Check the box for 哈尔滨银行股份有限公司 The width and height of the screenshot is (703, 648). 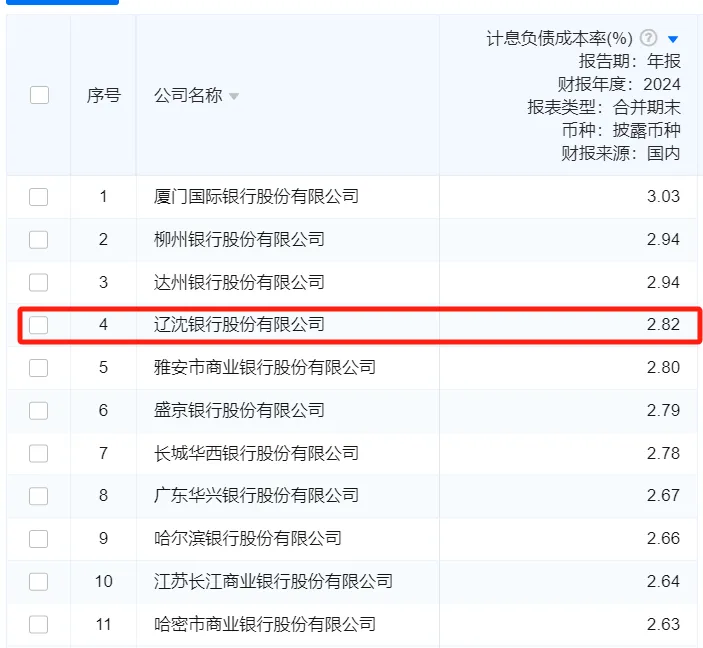pos(39,539)
